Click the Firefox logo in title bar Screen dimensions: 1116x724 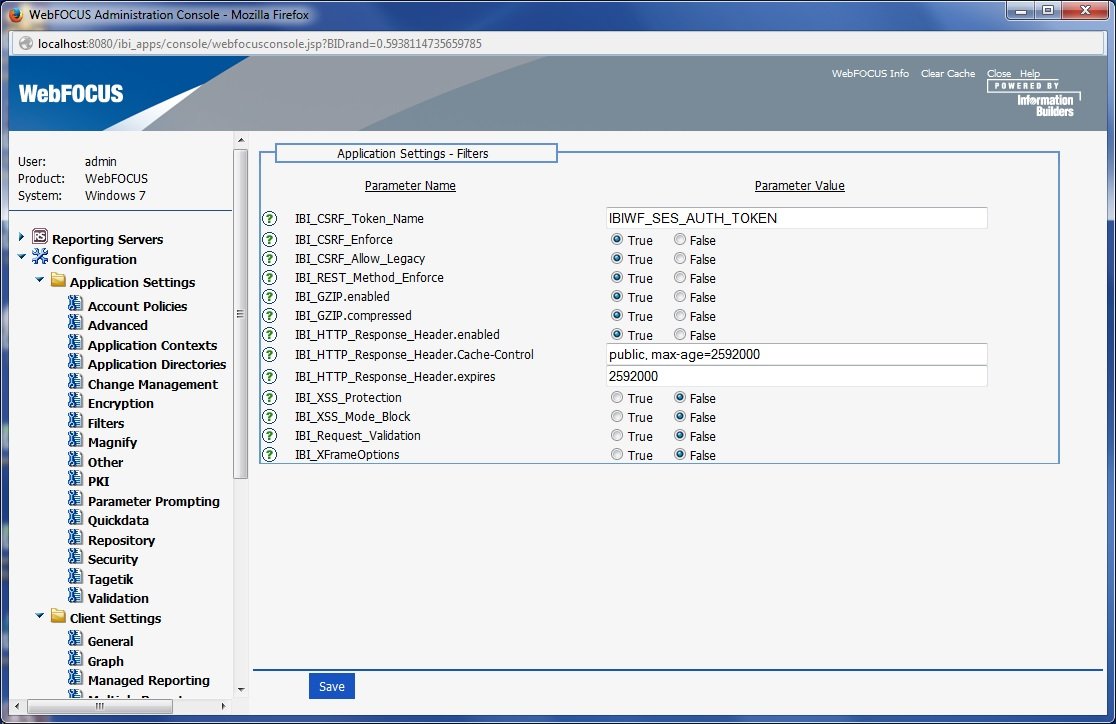pyautogui.click(x=16, y=14)
